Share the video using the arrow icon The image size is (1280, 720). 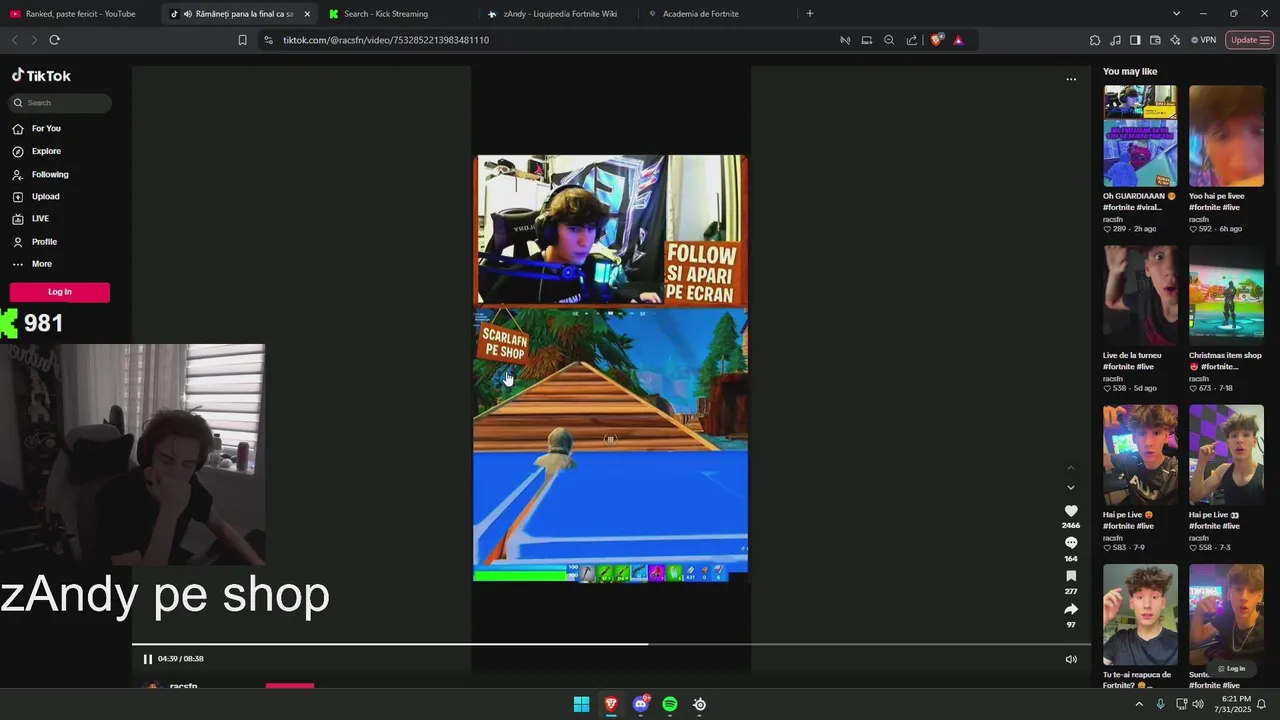(x=1071, y=609)
